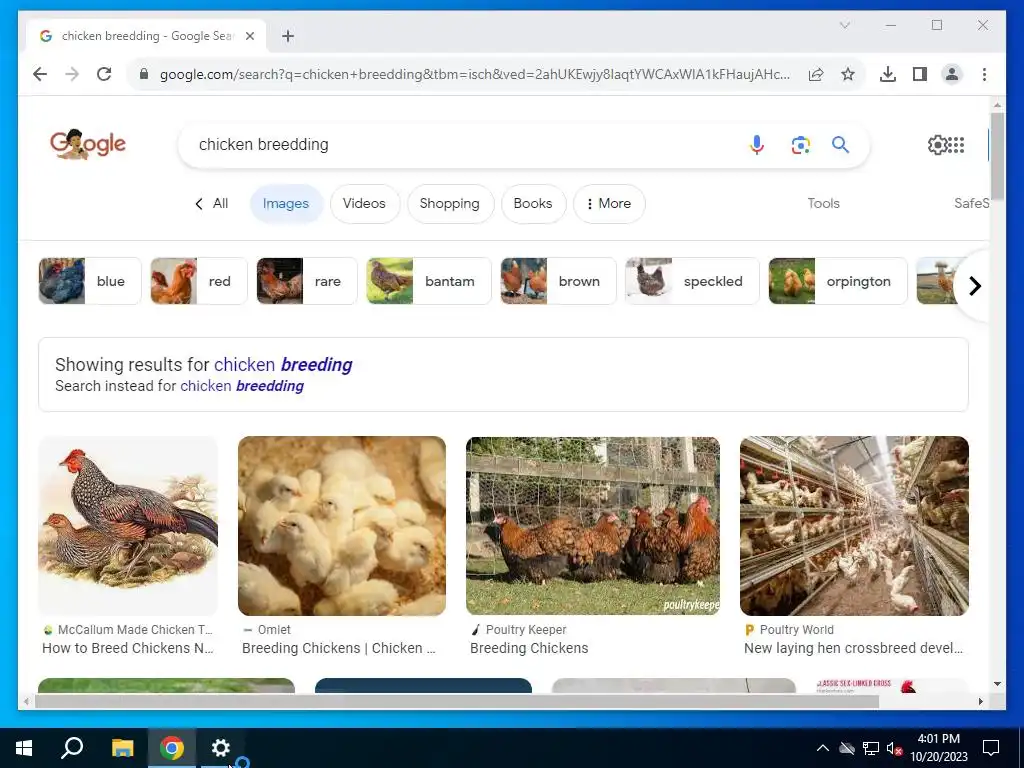Open muted volume tray icon
Image resolution: width=1024 pixels, height=768 pixels.
coord(894,748)
